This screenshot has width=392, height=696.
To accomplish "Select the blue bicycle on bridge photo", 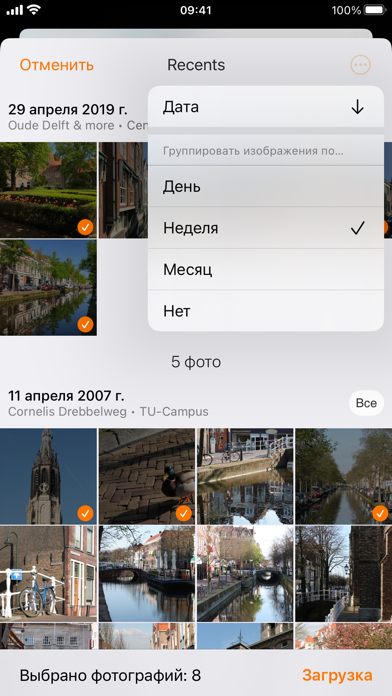I will [x=48, y=573].
